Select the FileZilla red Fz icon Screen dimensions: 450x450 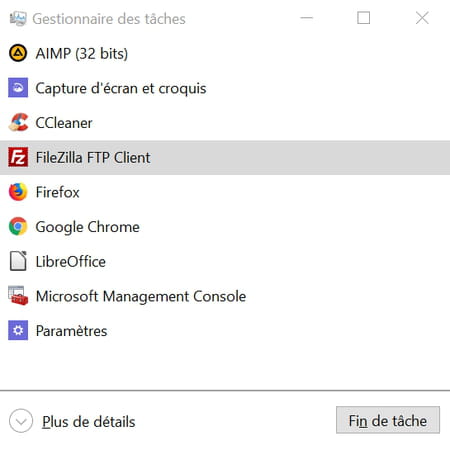coord(18,157)
